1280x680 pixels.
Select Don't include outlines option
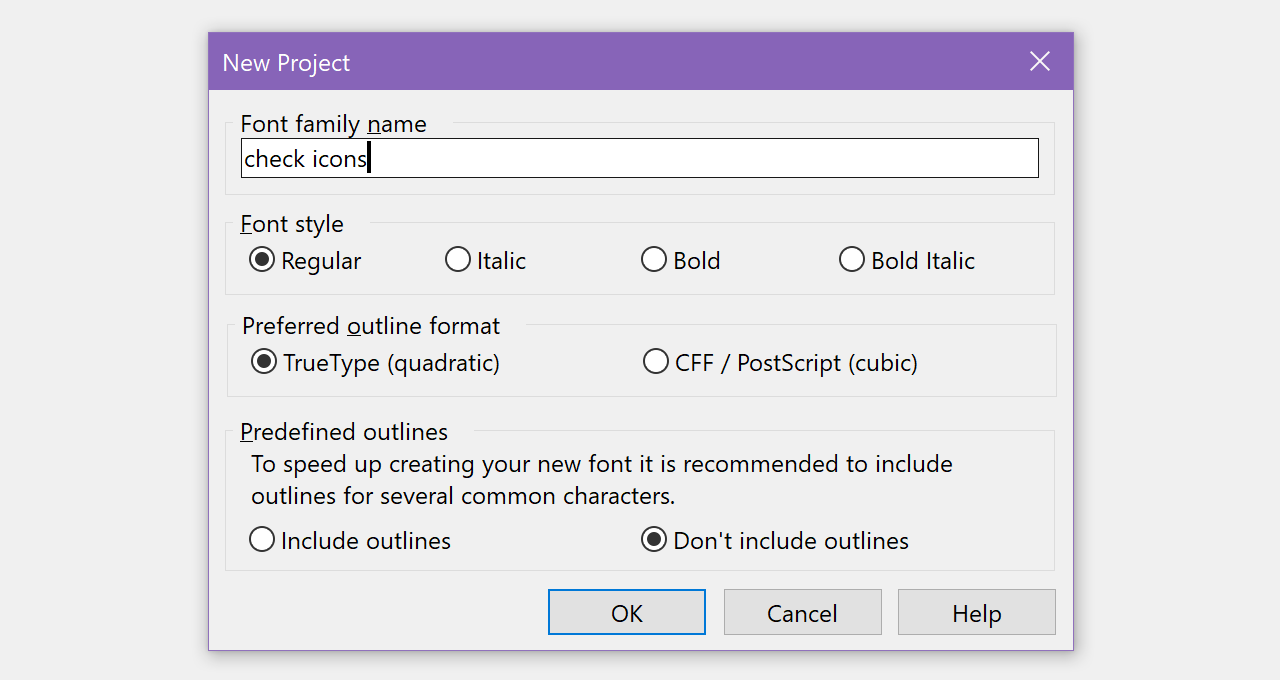(x=654, y=540)
